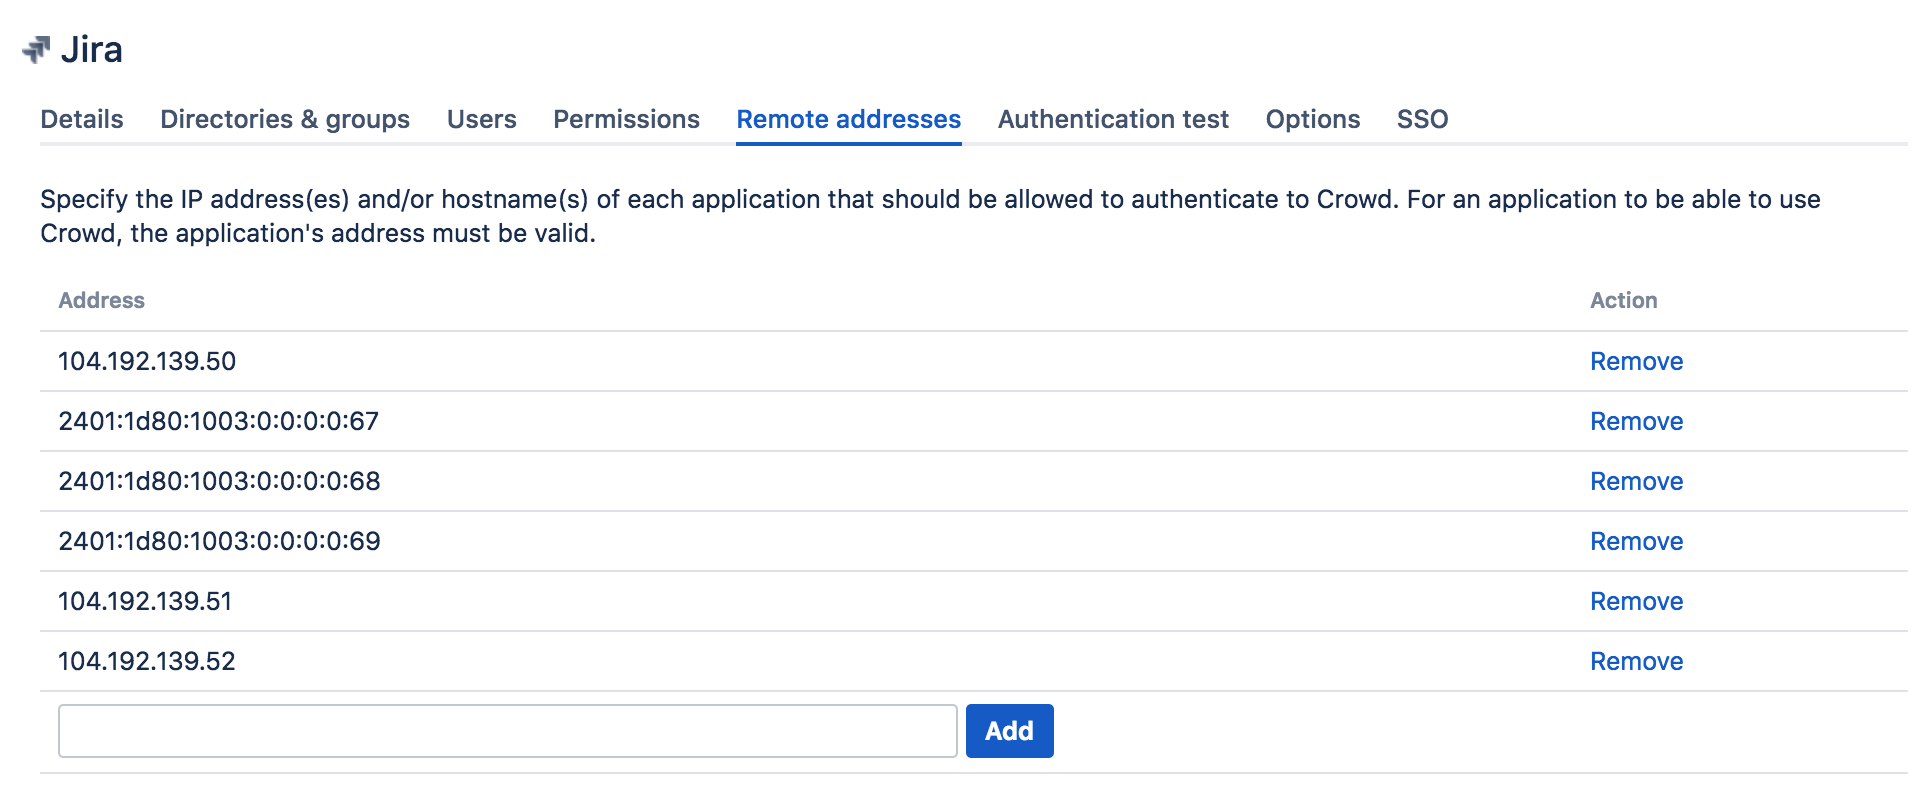This screenshot has height=792, width=1930.
Task: Click the blue Add button
Action: point(1009,731)
